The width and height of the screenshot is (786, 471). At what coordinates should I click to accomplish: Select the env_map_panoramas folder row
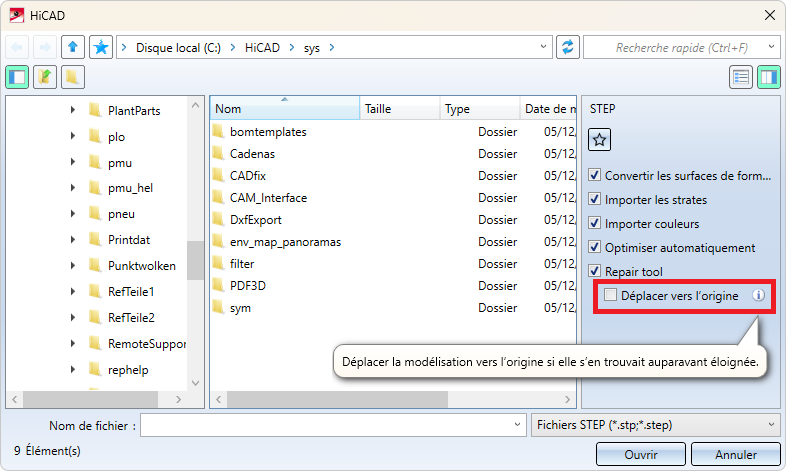click(x=393, y=242)
